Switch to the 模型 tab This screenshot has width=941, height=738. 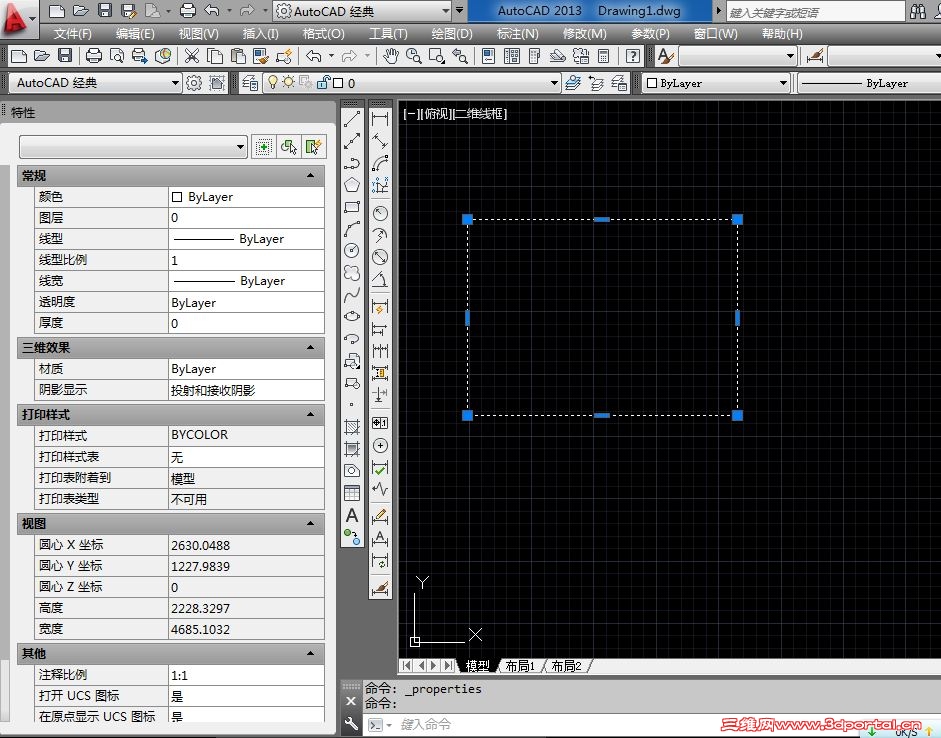tap(477, 666)
